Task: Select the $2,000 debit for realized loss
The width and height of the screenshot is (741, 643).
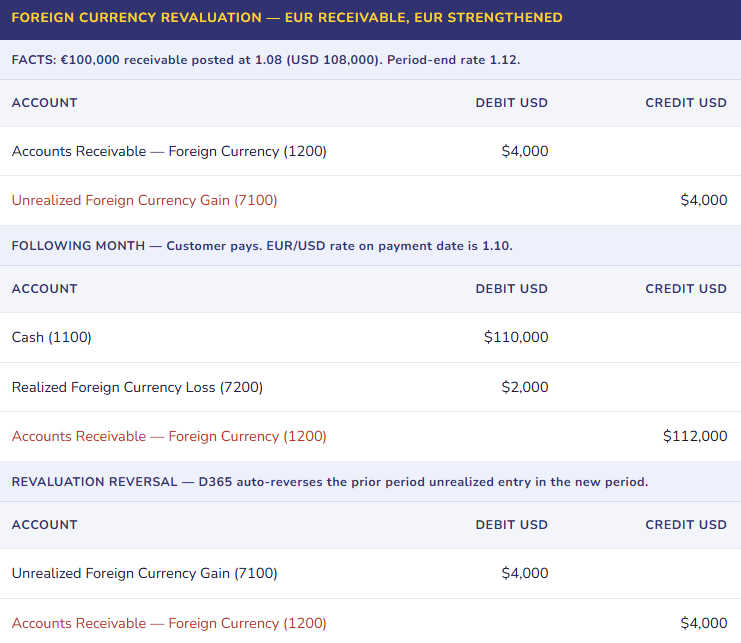Action: click(x=525, y=387)
